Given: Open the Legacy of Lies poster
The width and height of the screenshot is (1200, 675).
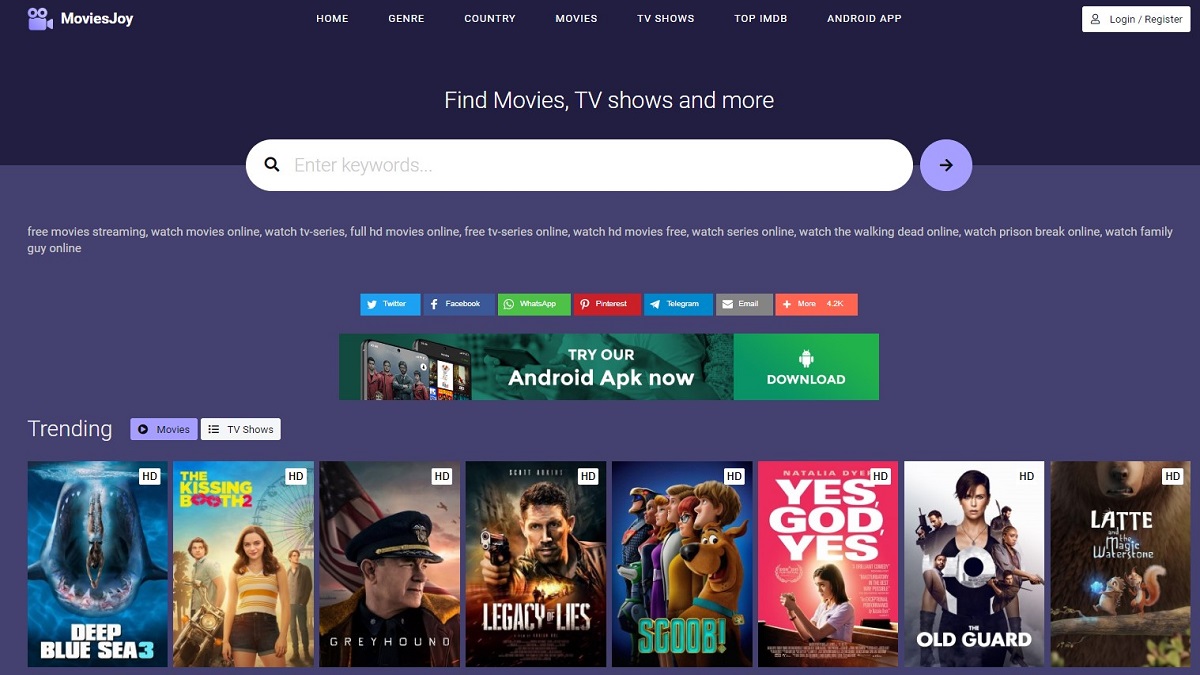Looking at the screenshot, I should (536, 564).
